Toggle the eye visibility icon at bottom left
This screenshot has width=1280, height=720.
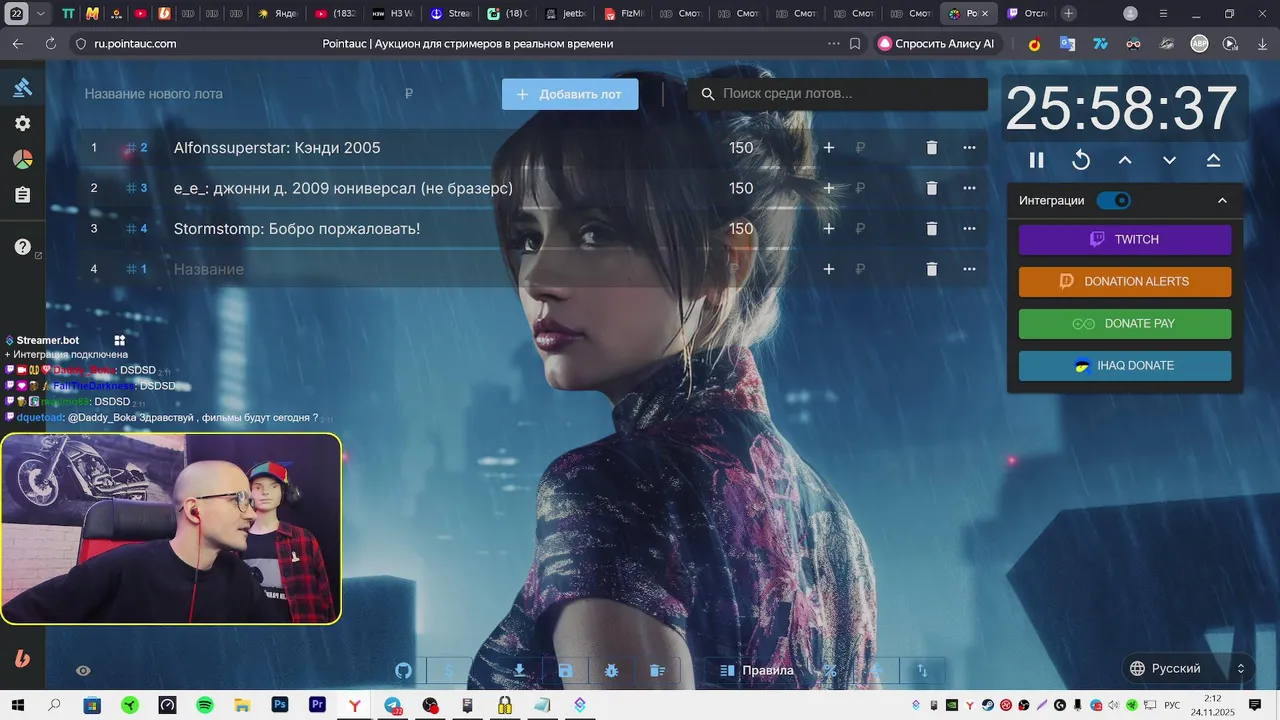click(84, 671)
